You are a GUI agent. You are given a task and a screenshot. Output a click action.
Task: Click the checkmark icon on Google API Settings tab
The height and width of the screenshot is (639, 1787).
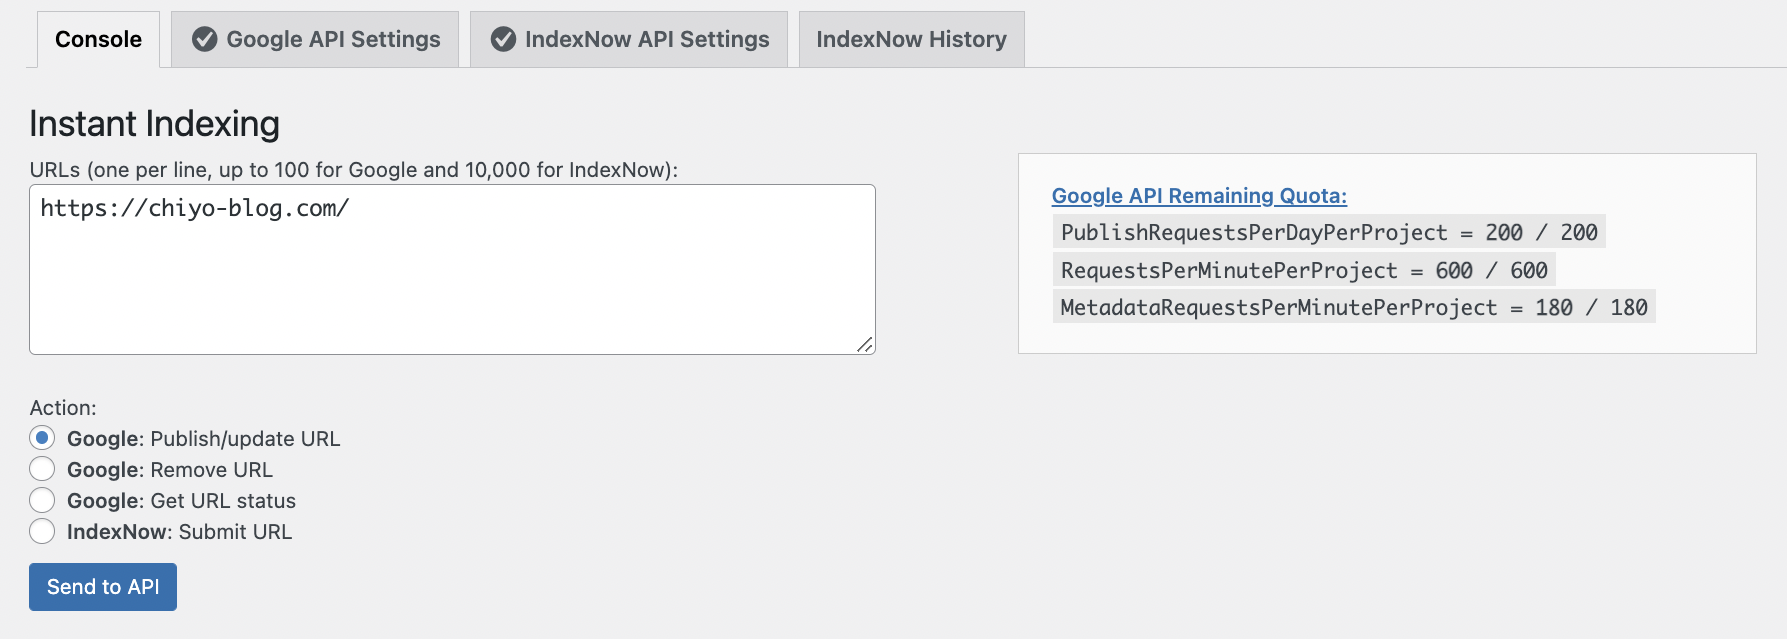[204, 39]
